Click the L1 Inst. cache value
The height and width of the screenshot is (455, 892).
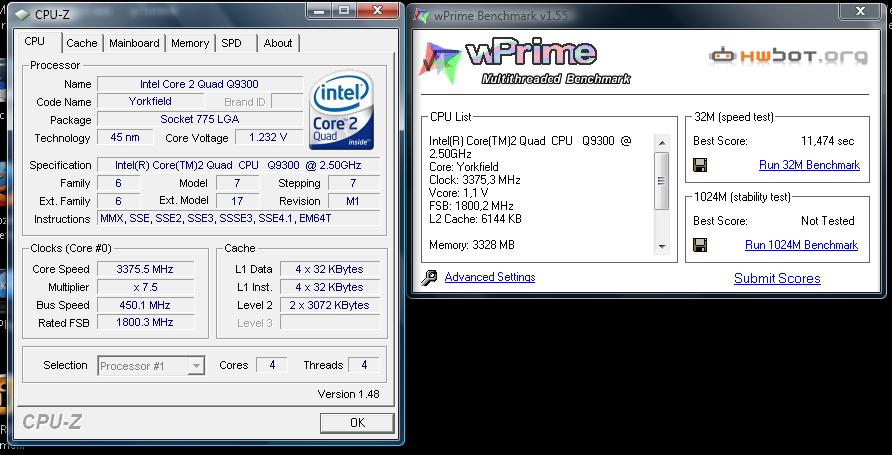[329, 287]
